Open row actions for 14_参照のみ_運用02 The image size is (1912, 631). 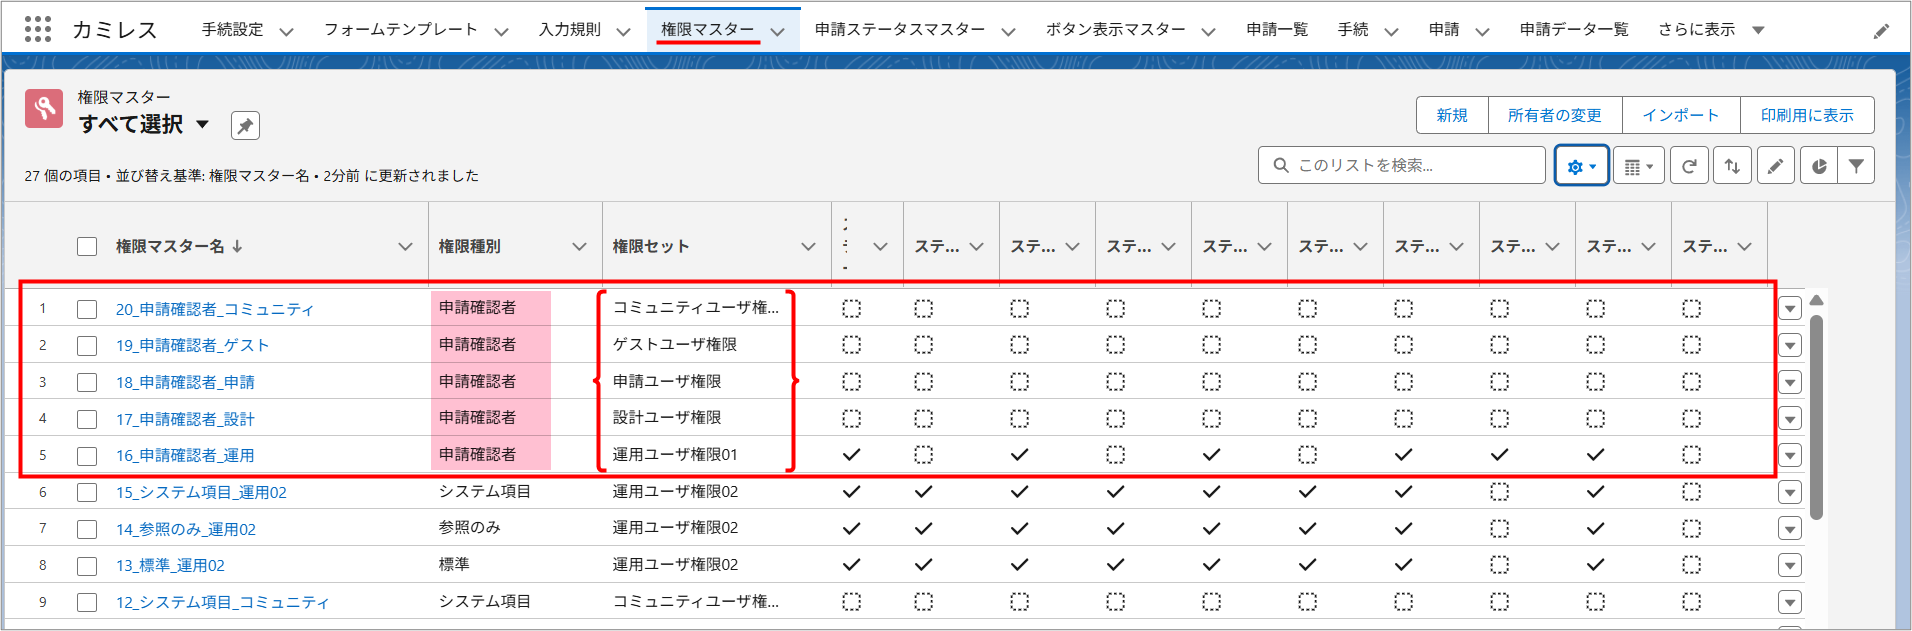pyautogui.click(x=1790, y=529)
